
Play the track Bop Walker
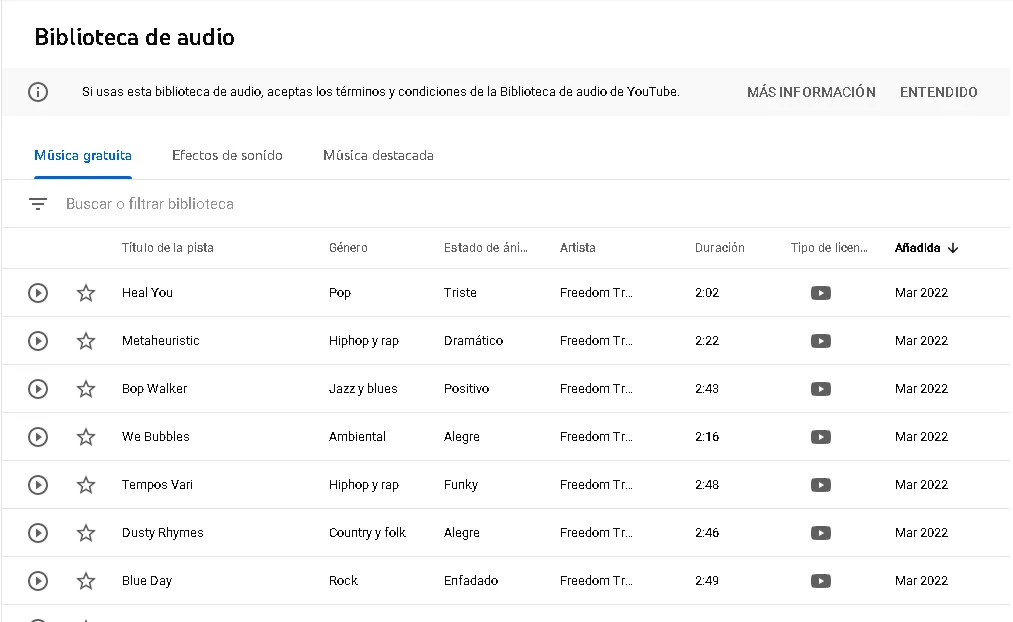(37, 388)
